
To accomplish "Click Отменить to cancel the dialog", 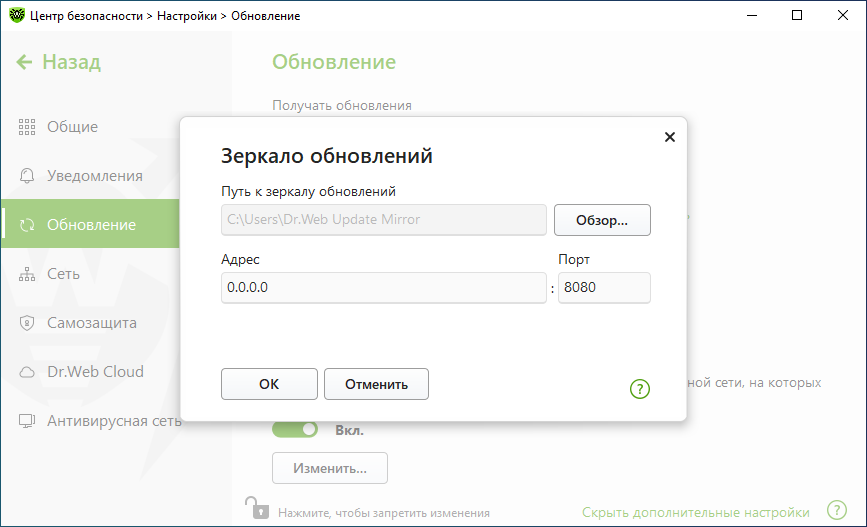I will click(x=376, y=384).
